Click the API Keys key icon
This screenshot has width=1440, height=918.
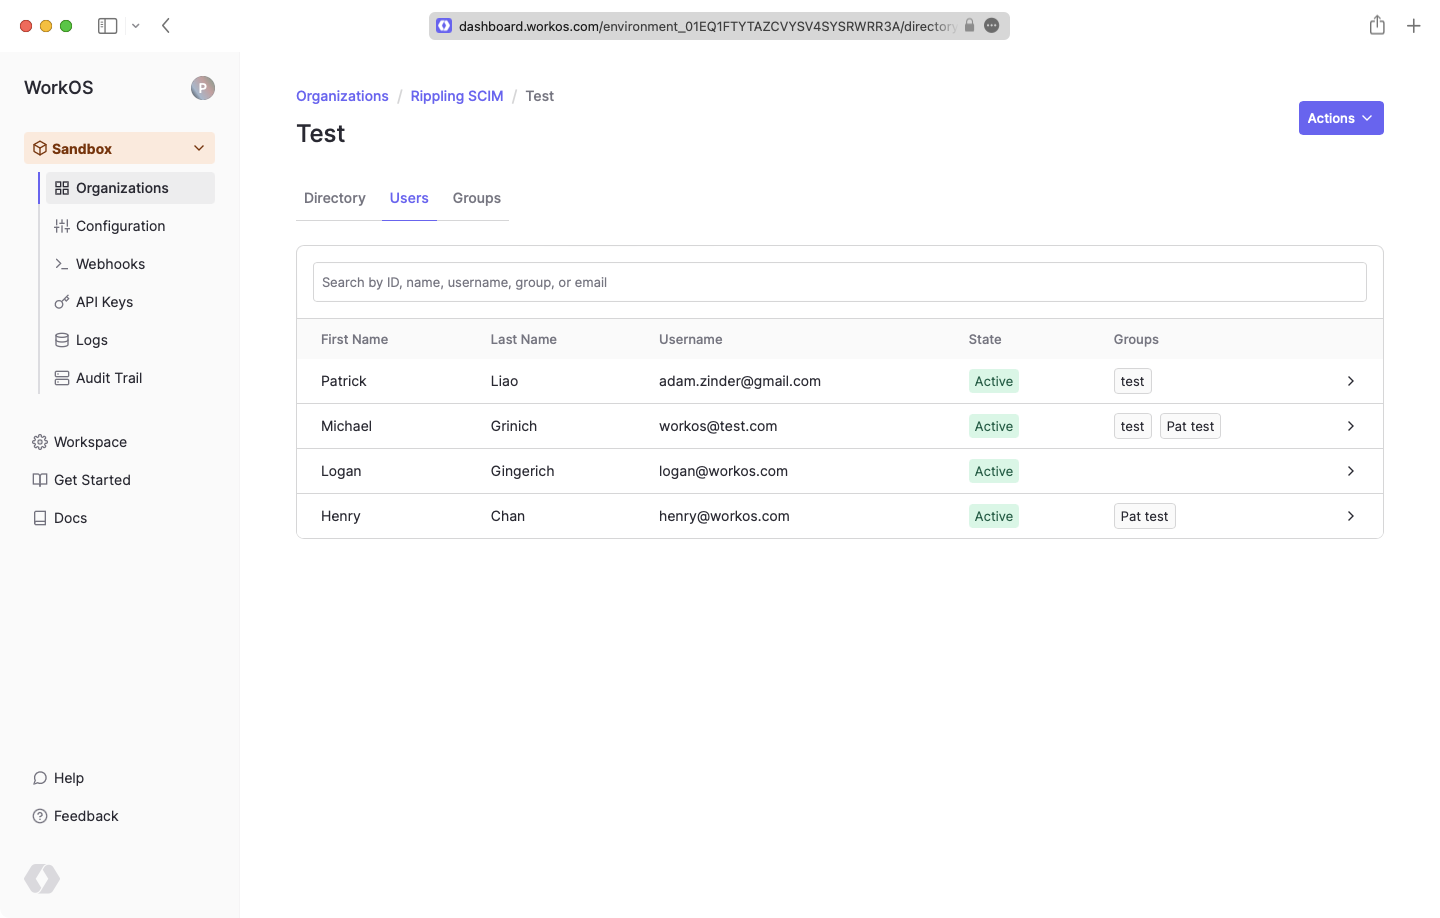[x=62, y=302]
